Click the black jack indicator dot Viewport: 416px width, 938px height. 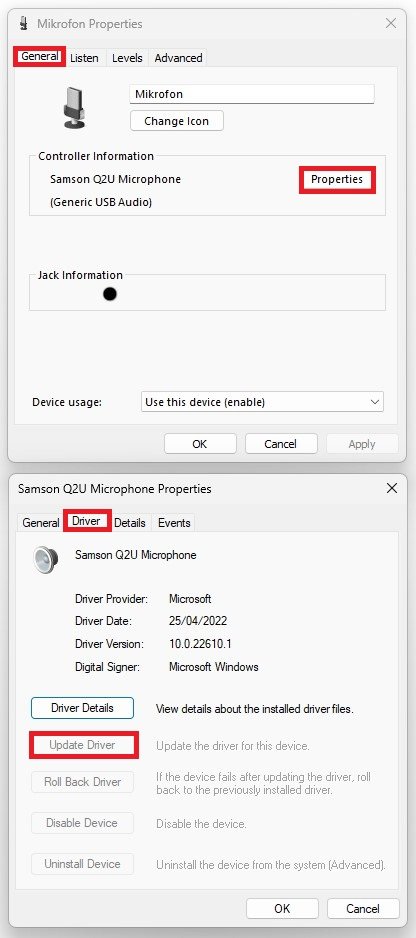pos(110,294)
